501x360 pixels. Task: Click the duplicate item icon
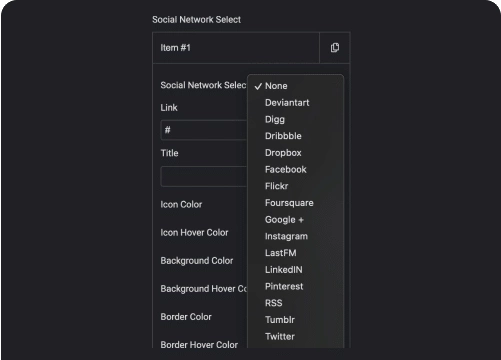coord(335,48)
